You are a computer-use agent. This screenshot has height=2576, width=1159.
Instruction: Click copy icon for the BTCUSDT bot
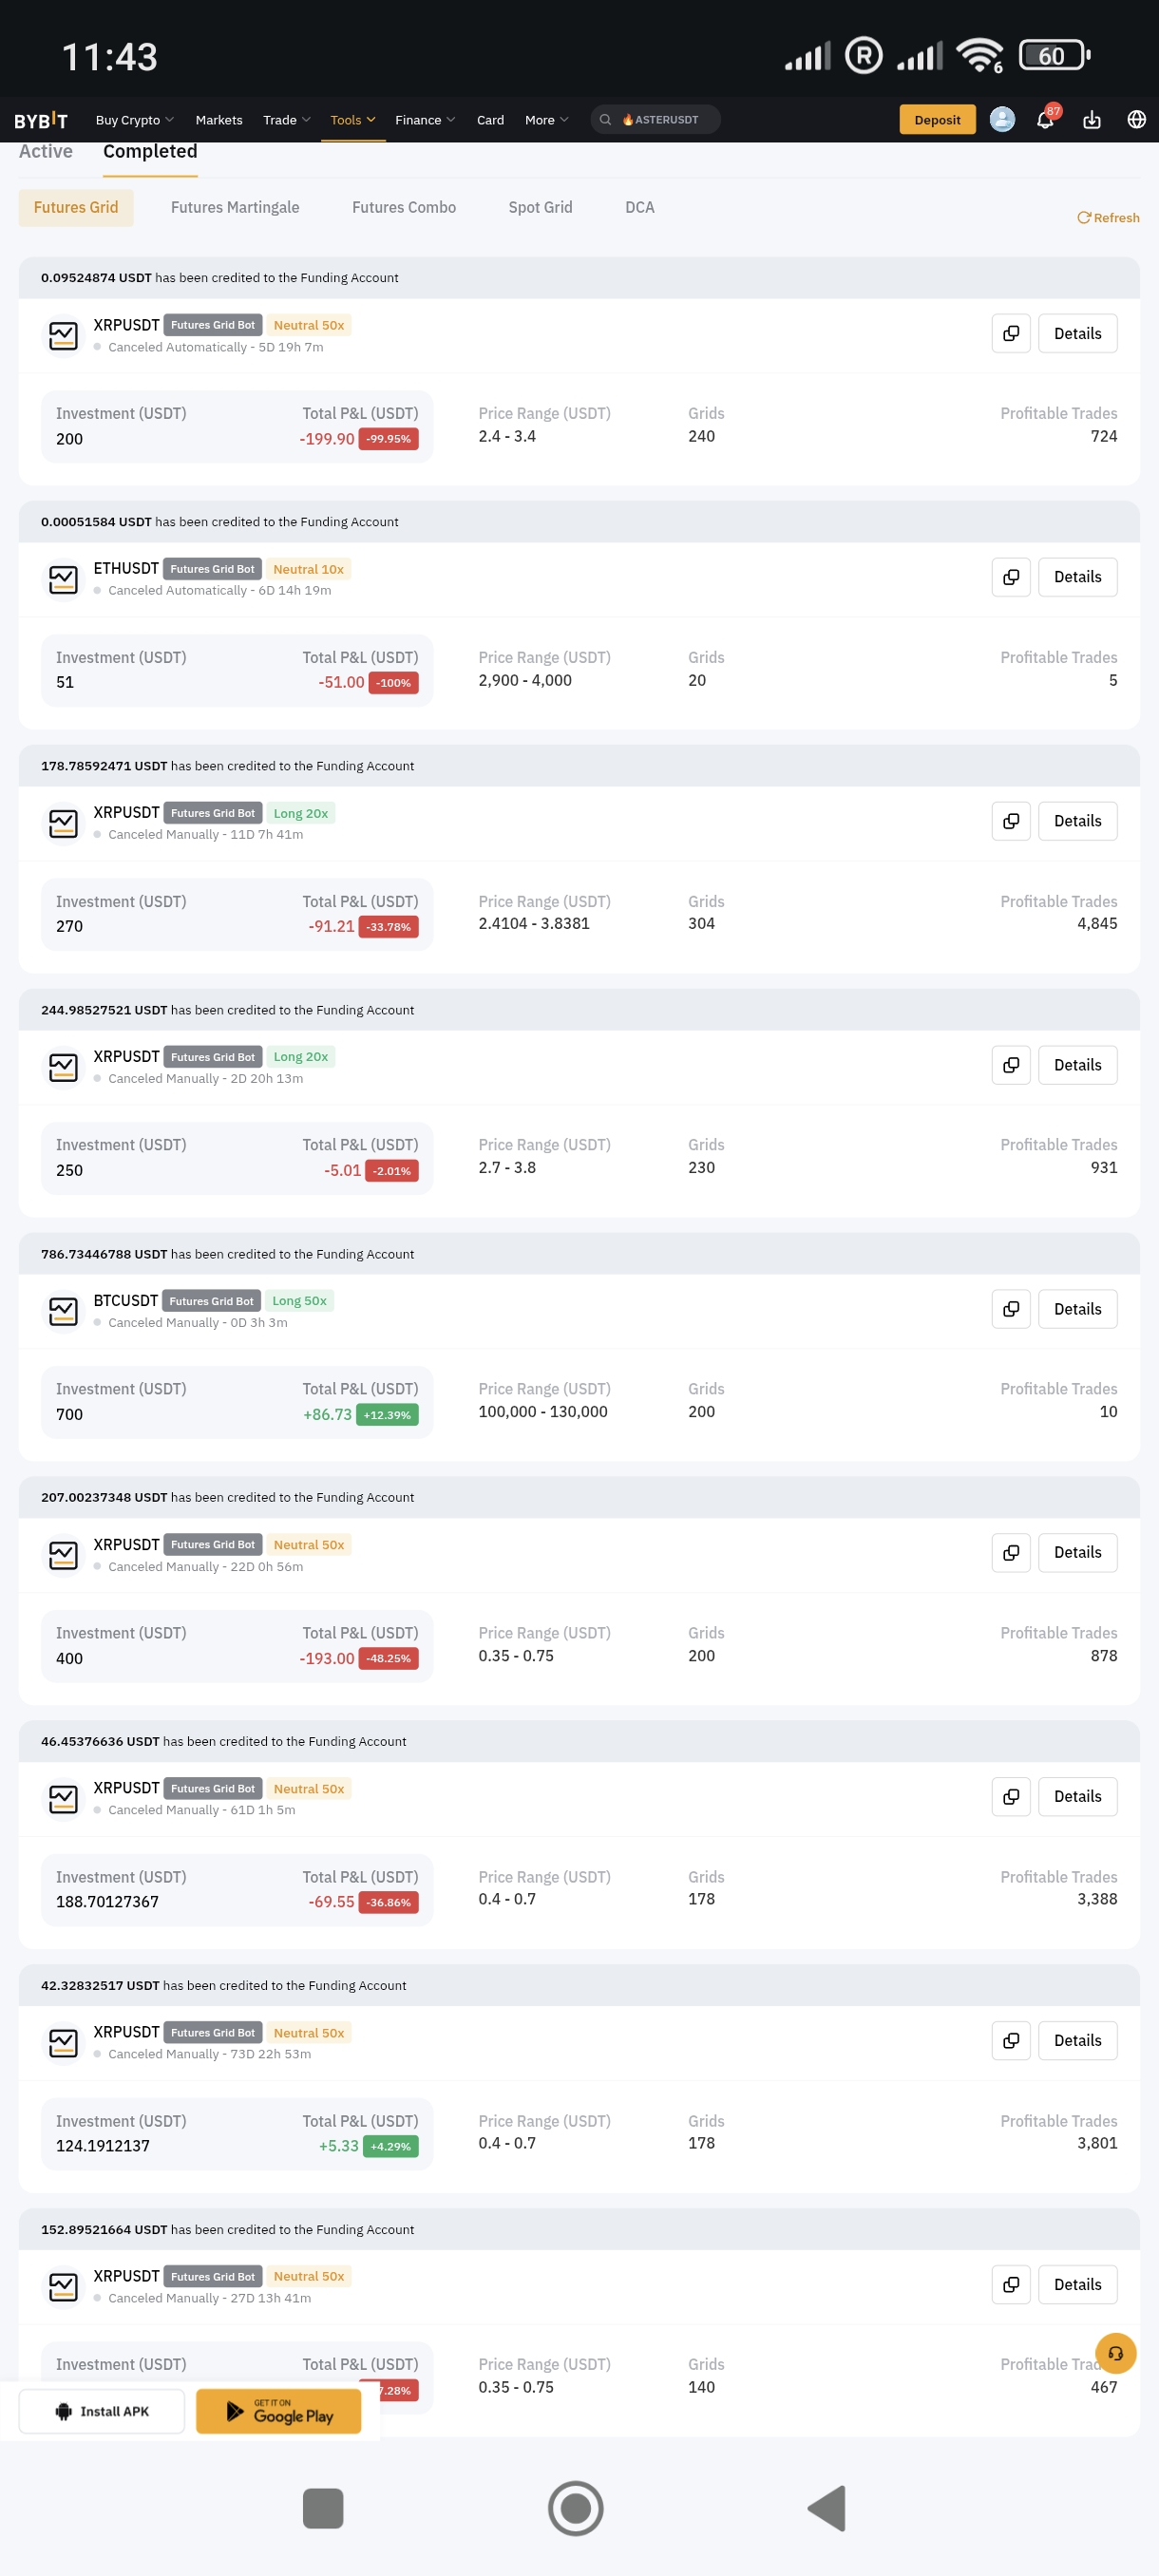pos(1011,1309)
